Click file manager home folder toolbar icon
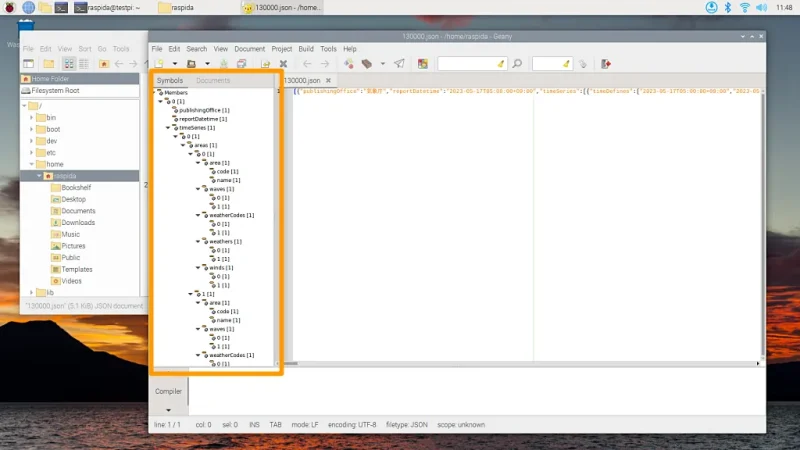Viewport: 800px width, 450px height. [x=104, y=64]
